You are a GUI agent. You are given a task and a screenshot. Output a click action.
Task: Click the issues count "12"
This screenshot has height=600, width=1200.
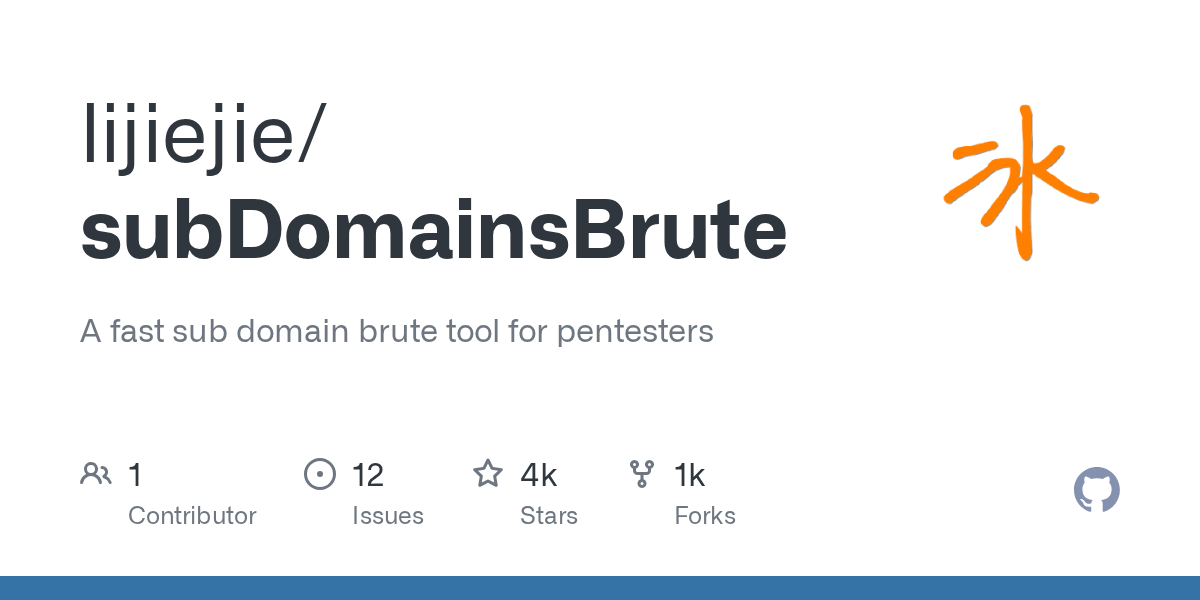tap(367, 475)
